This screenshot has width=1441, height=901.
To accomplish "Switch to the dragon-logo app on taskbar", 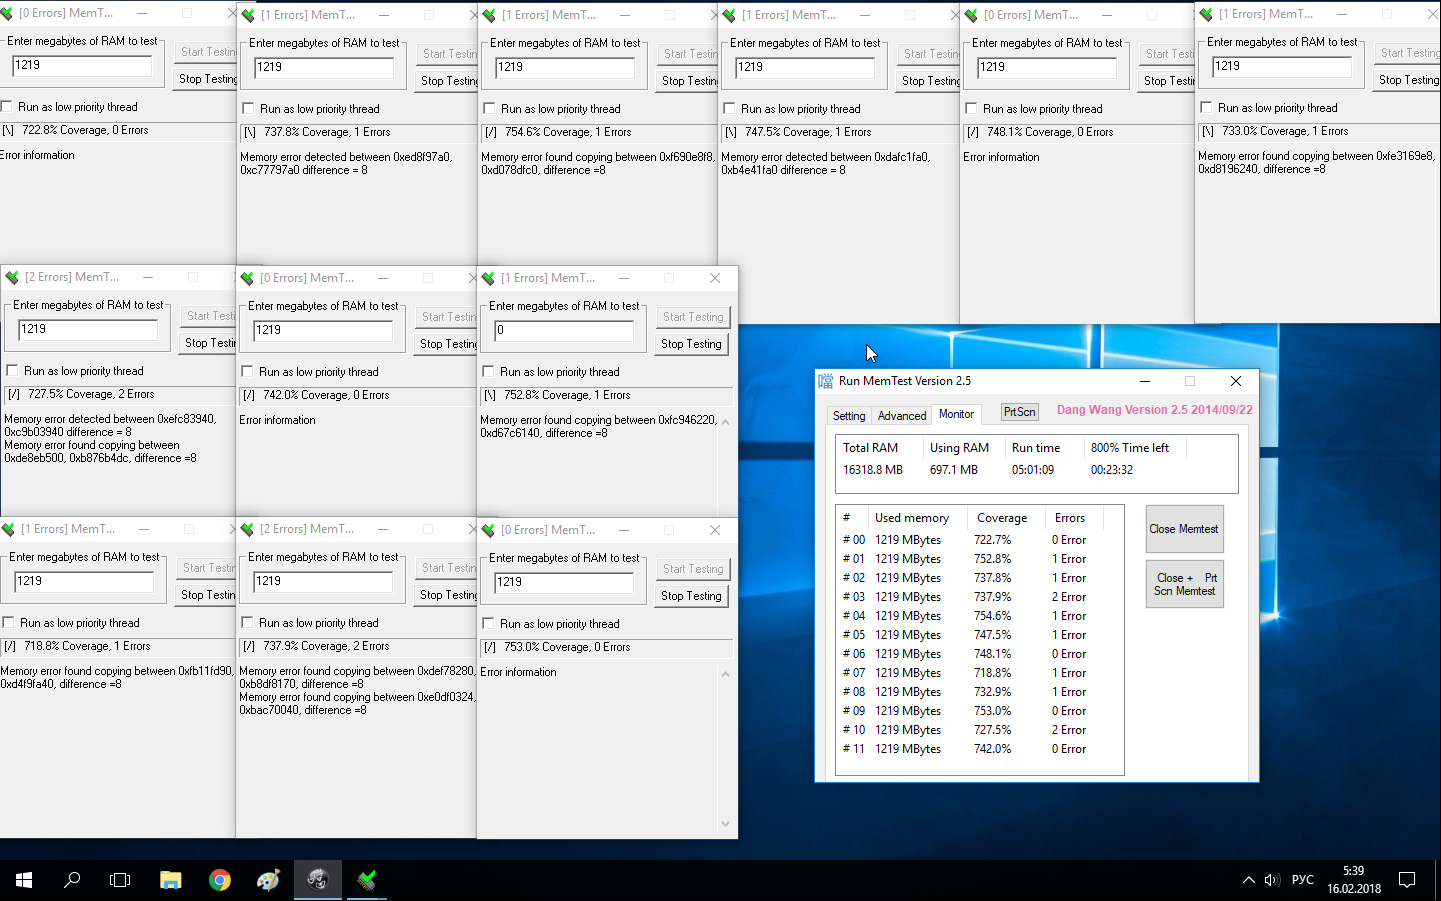I will 318,880.
